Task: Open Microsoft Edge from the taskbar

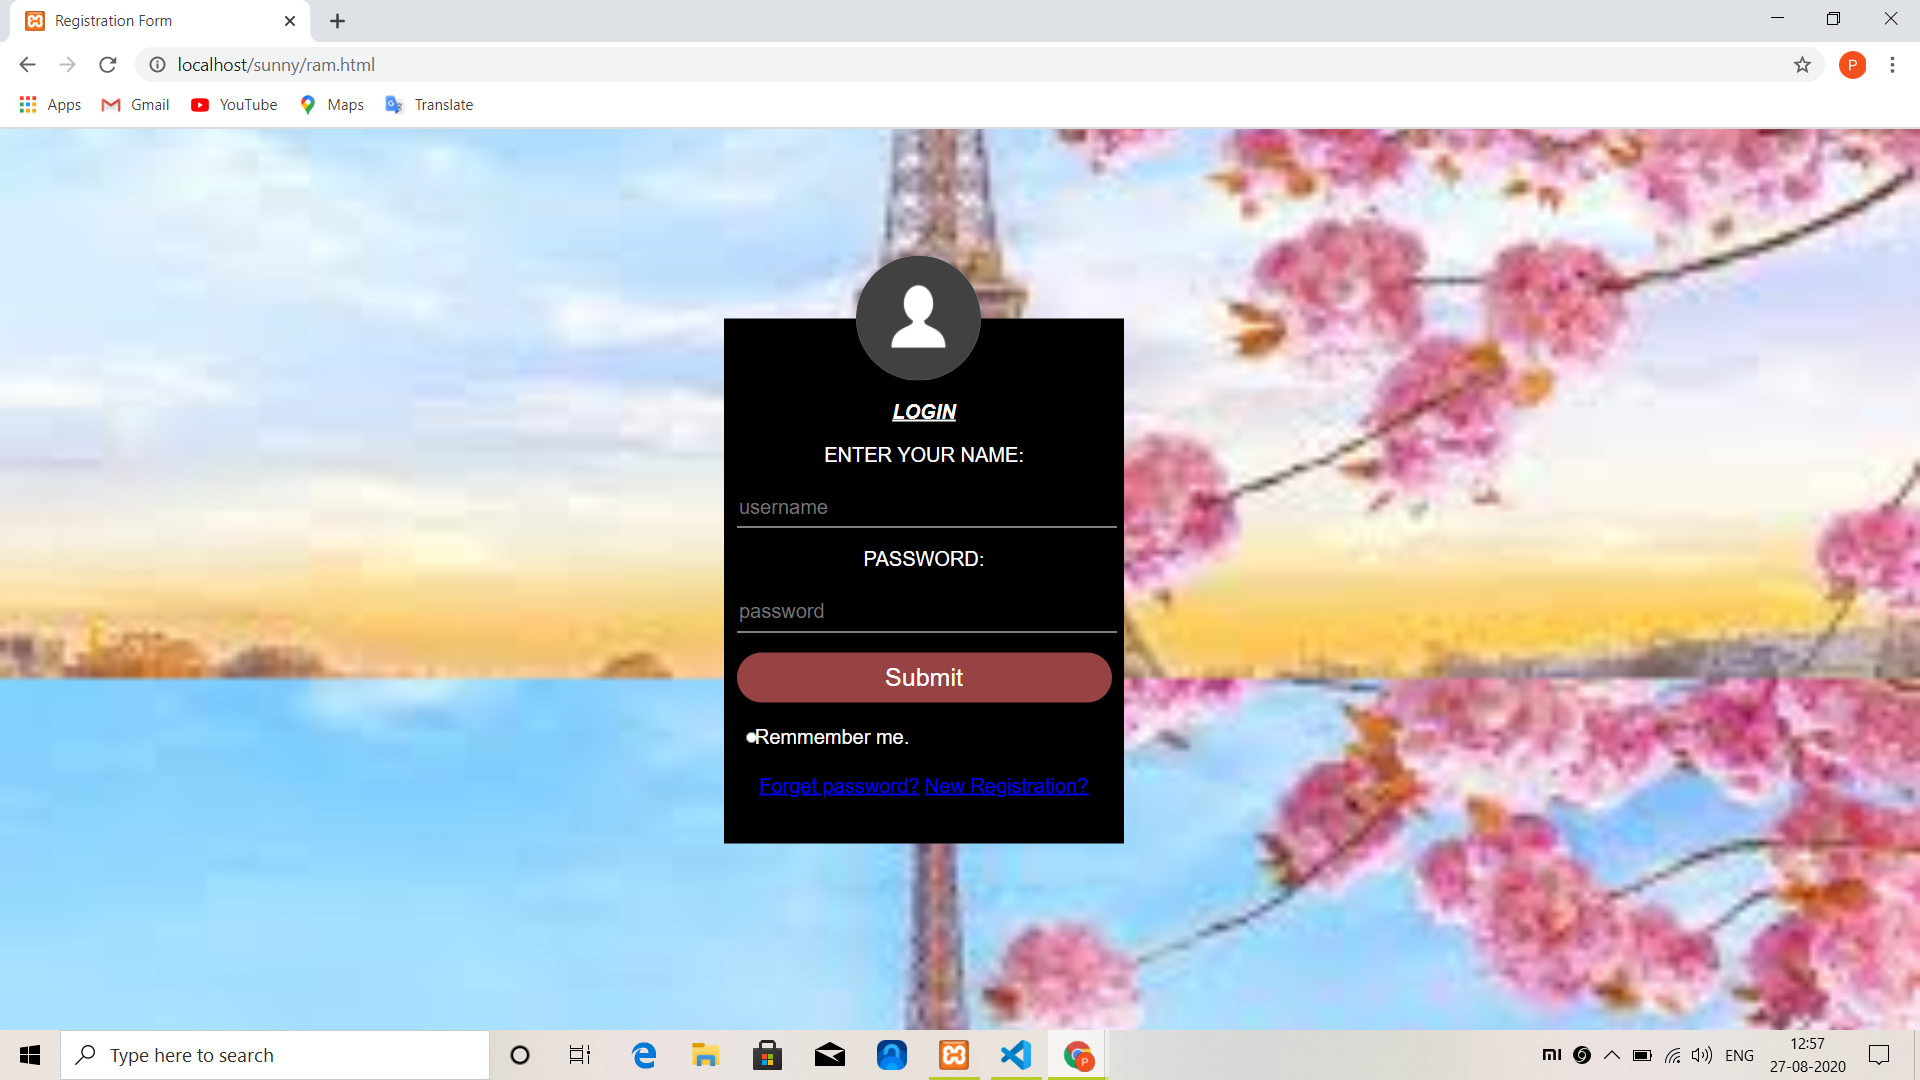Action: (x=643, y=1054)
